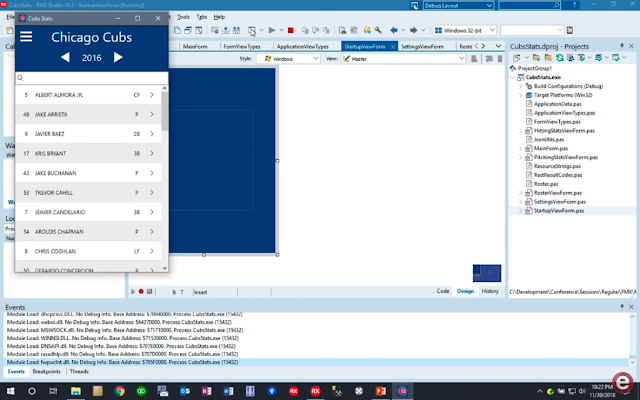The image size is (640, 400).
Task: Open the Tabs menu
Action: 202,17
